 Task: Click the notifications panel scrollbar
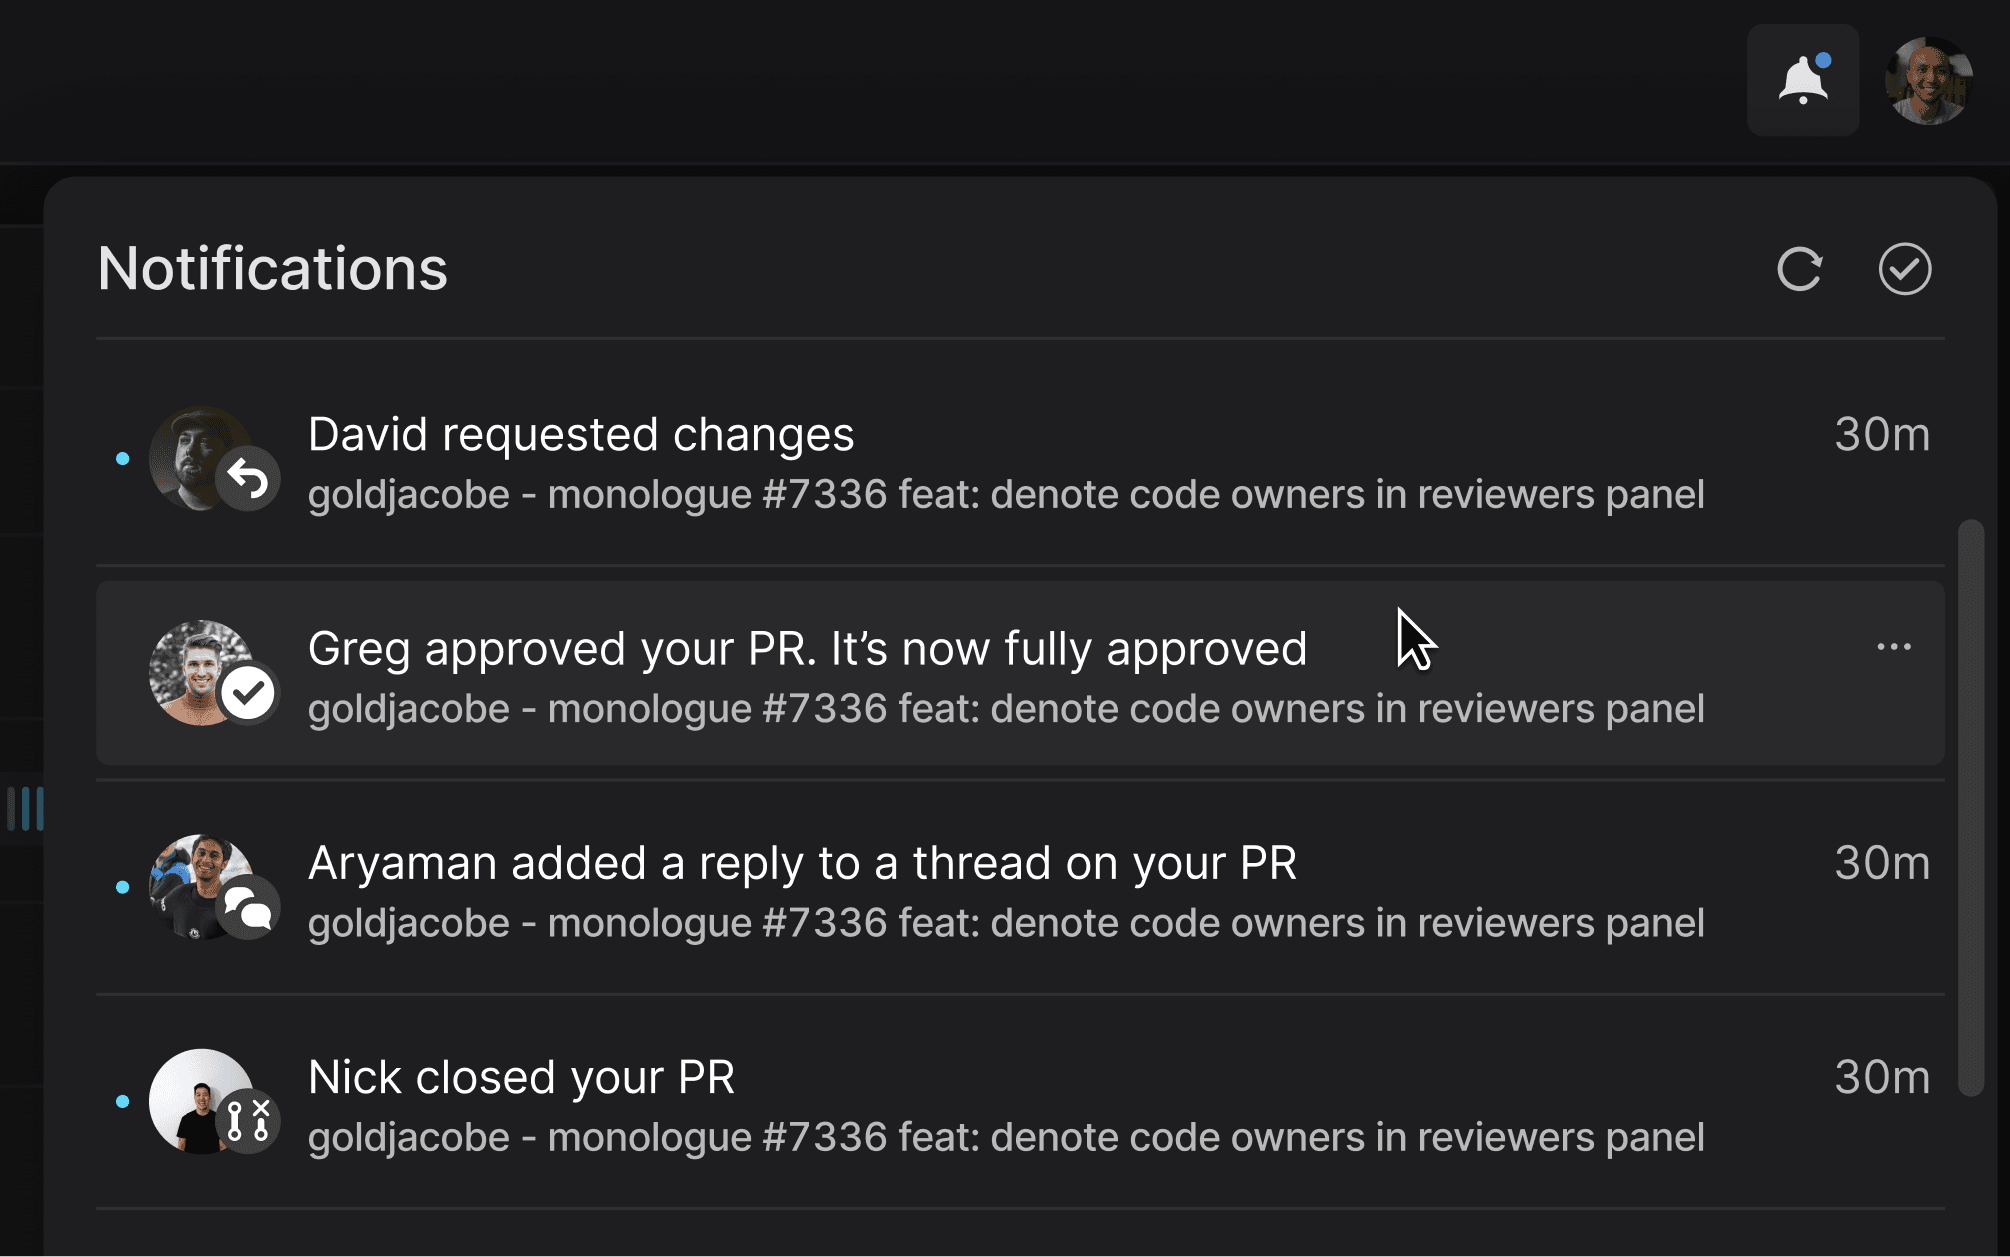1970,806
